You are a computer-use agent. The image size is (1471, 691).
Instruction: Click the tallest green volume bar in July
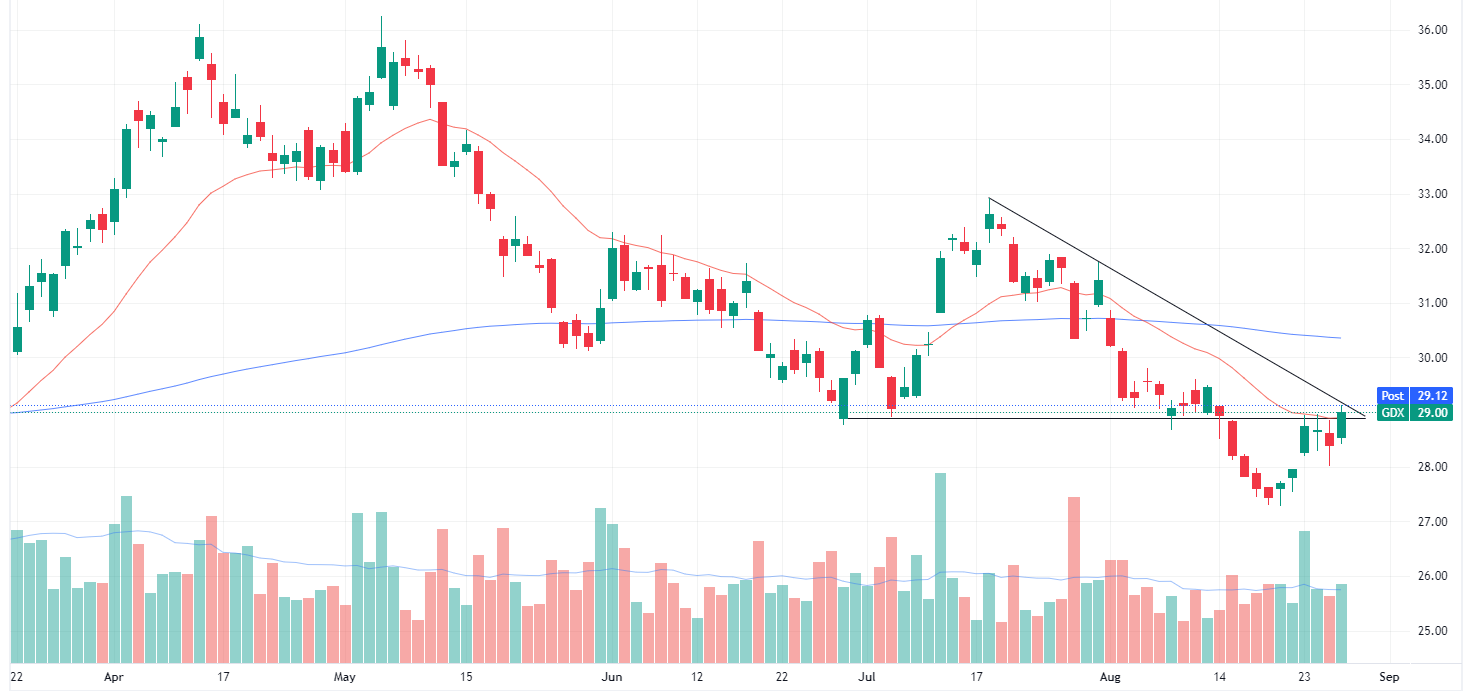940,568
